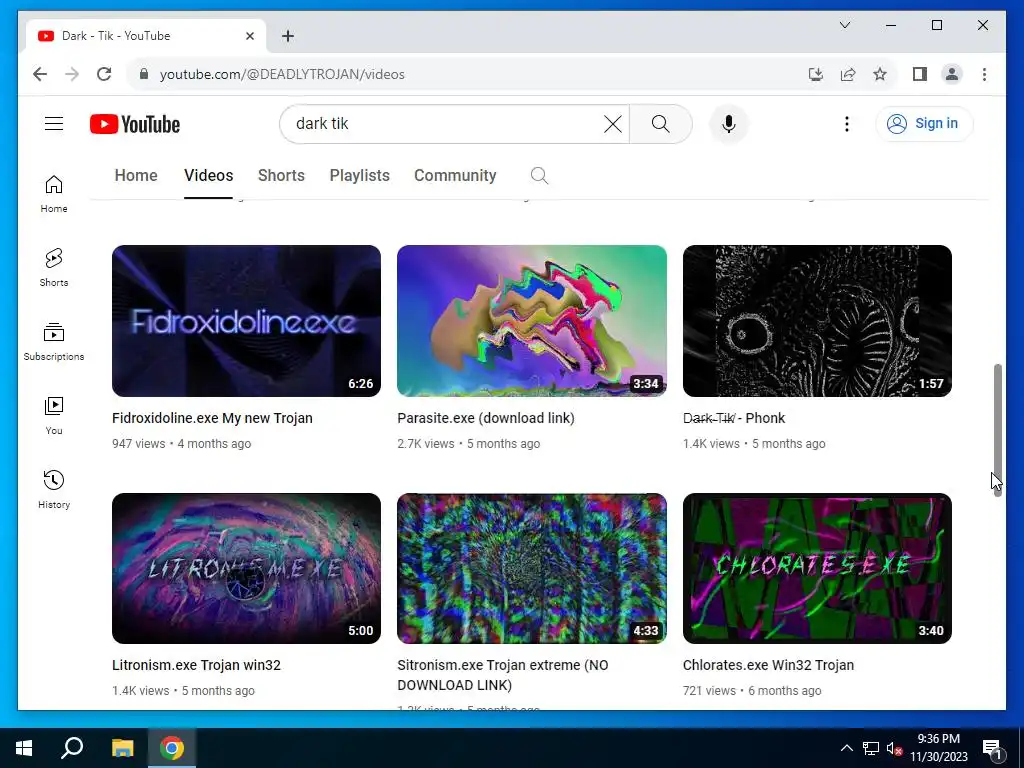Screen dimensions: 1024x768
Task: Click '2.7K views • 5 months ago' text
Action: (x=468, y=443)
